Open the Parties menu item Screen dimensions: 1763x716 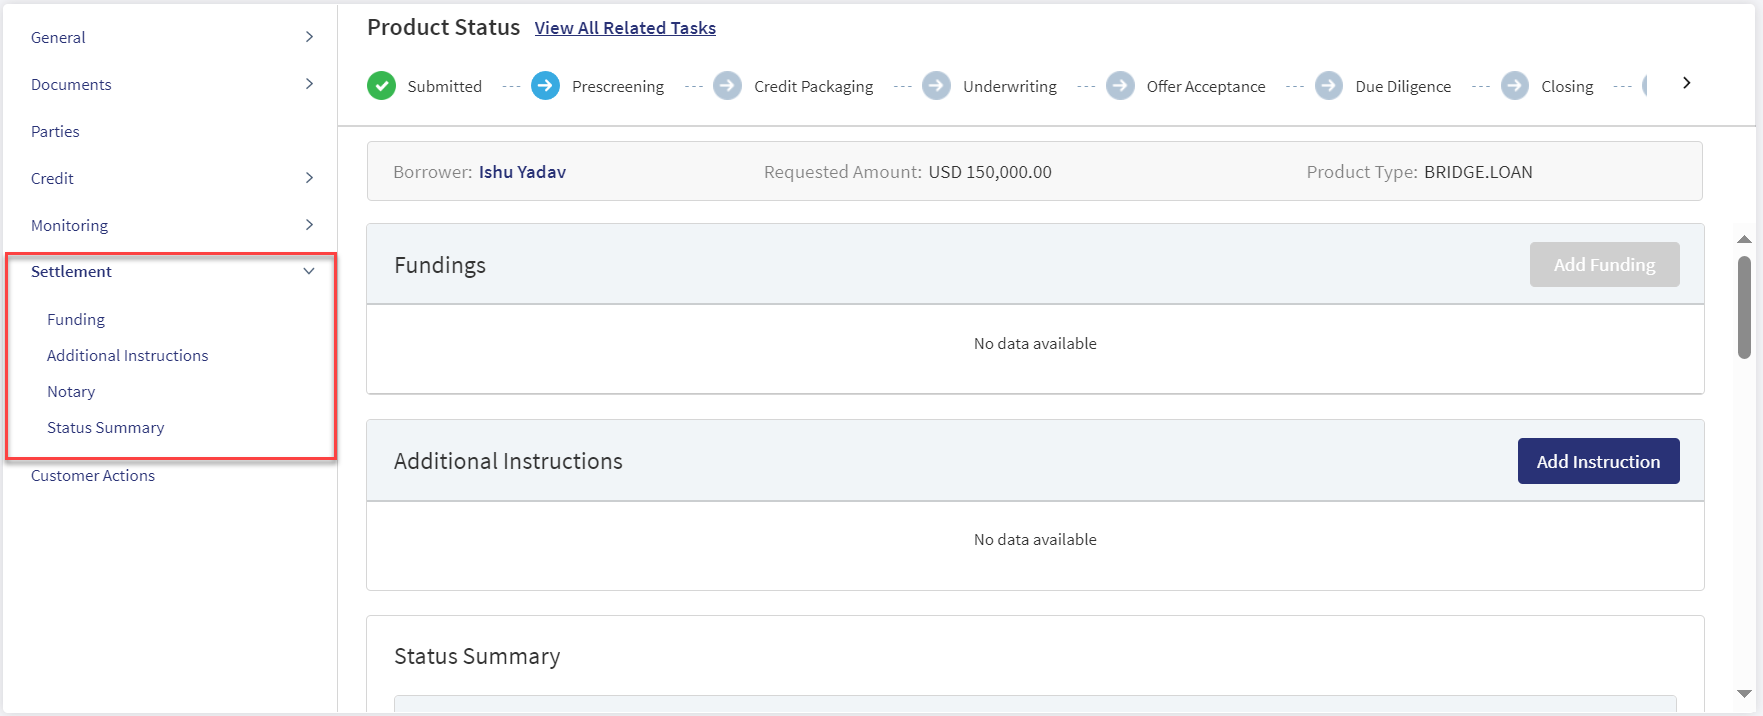(x=55, y=131)
